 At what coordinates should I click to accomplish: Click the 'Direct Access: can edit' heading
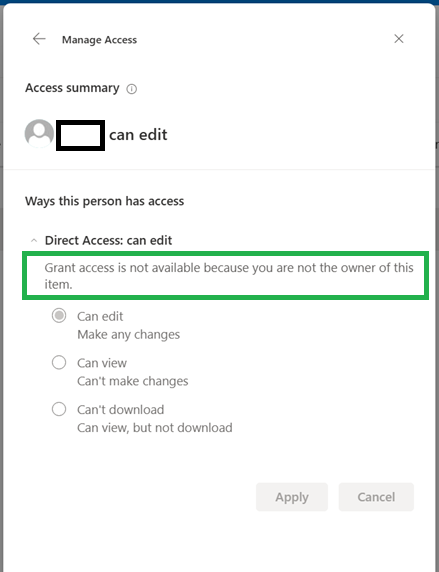[x=108, y=240]
